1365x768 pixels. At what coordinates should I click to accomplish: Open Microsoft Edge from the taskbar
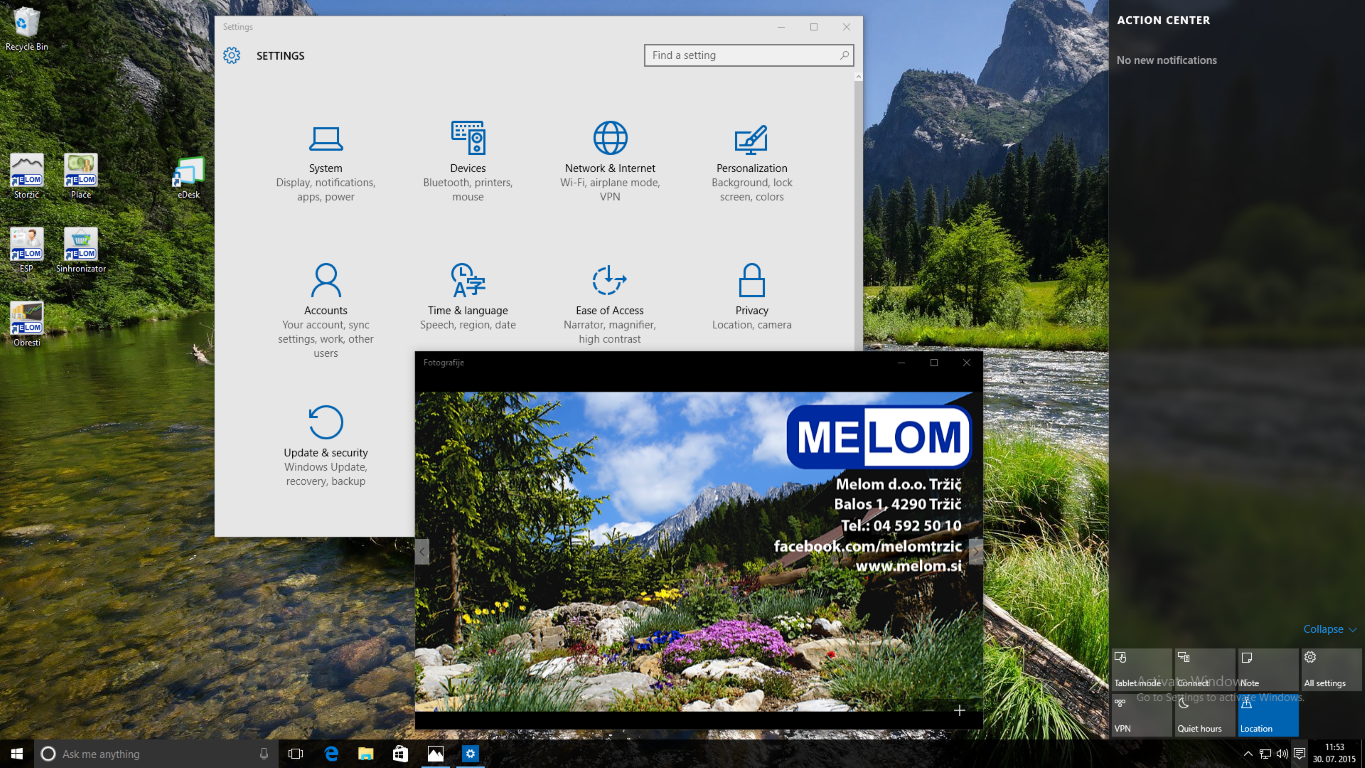tap(331, 754)
